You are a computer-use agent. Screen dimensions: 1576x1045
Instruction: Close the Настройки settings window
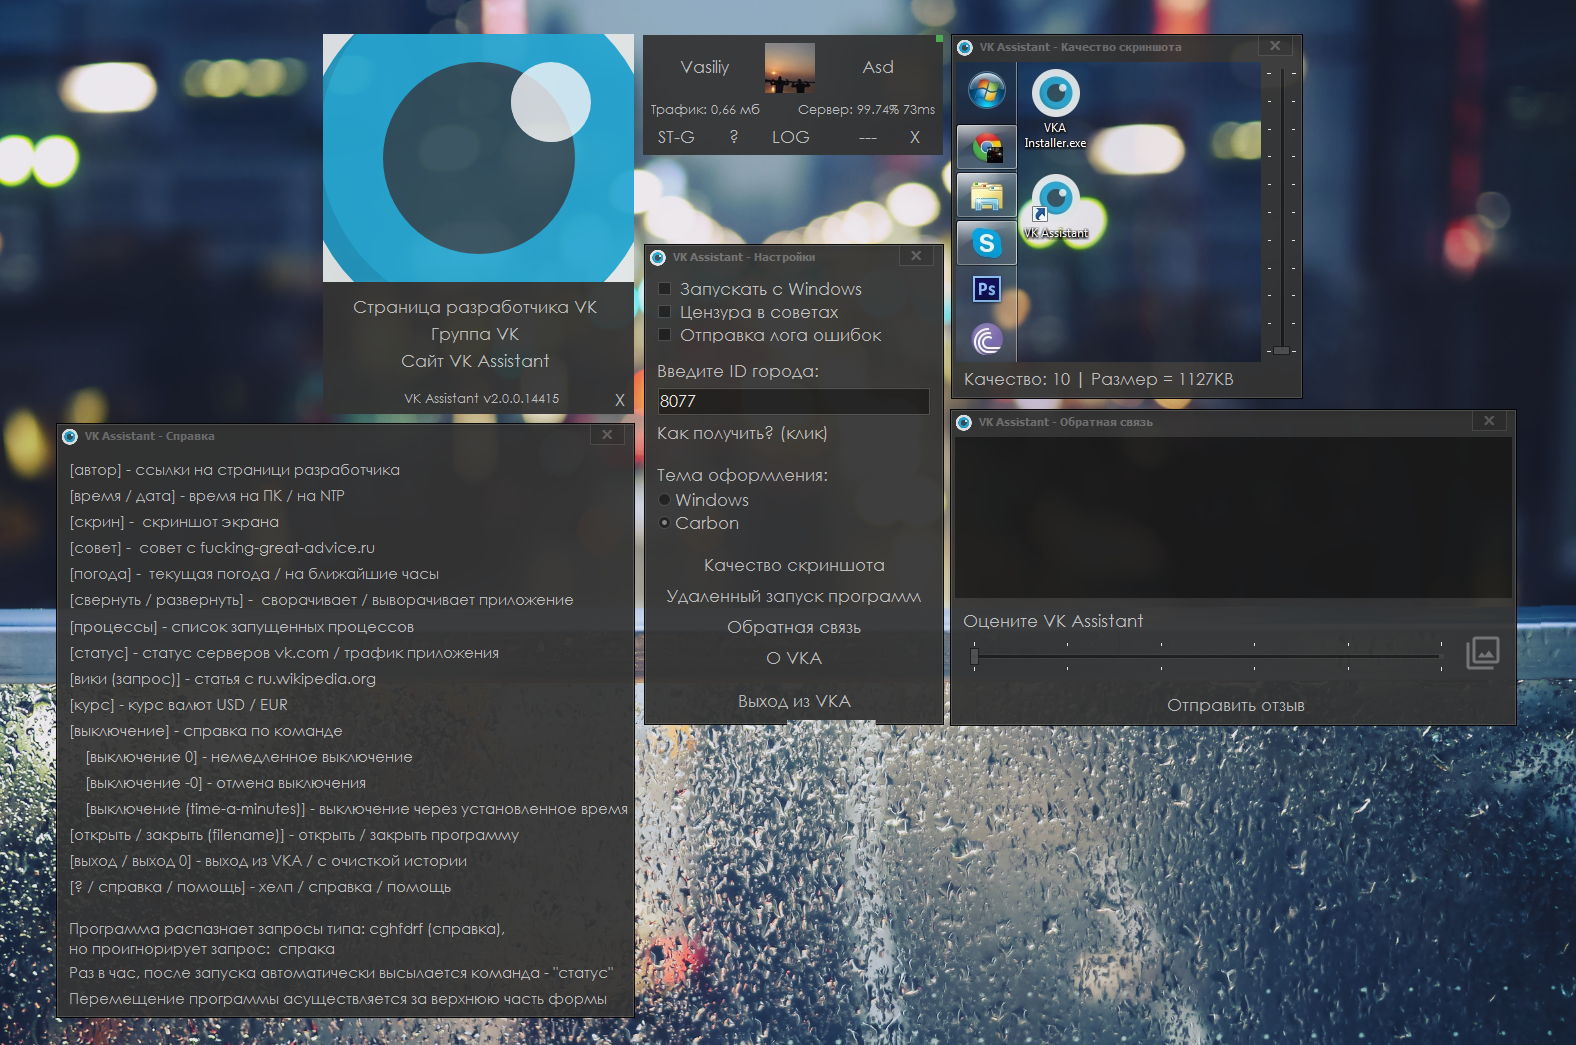916,256
